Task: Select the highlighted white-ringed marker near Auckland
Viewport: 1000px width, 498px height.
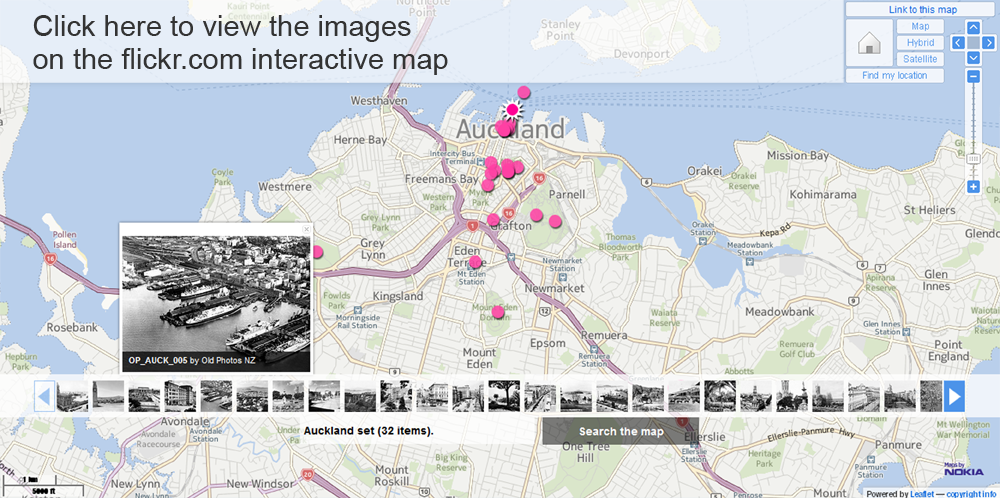Action: [x=513, y=110]
